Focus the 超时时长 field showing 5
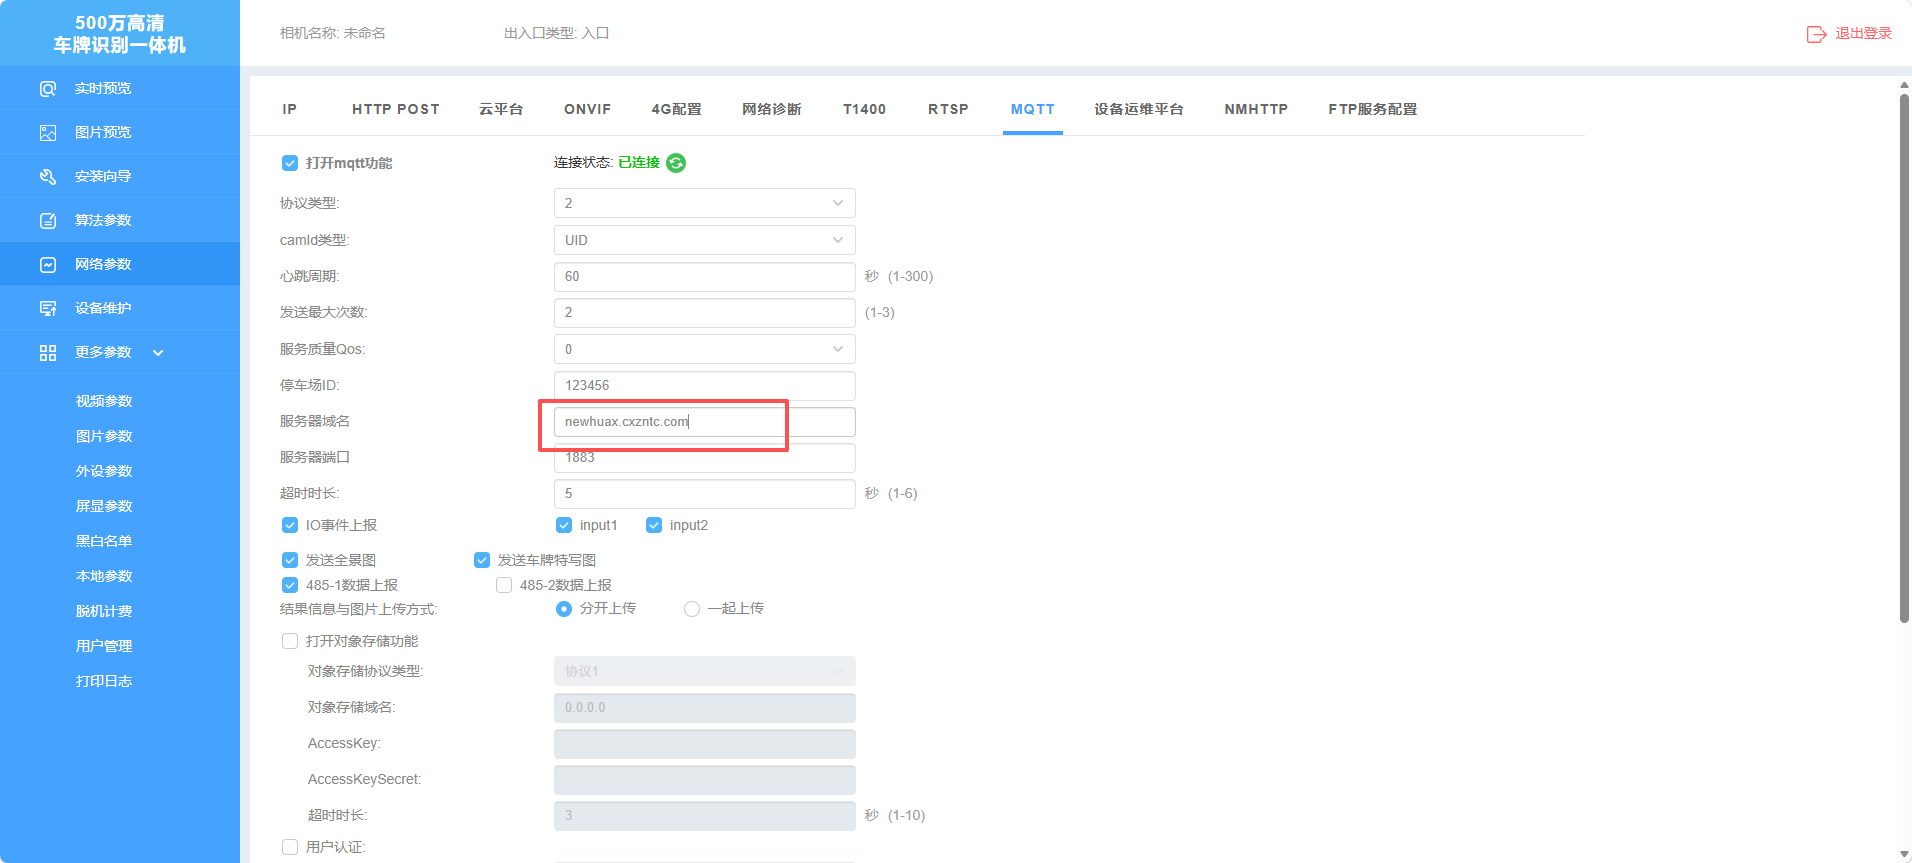The height and width of the screenshot is (863, 1912). pos(705,494)
